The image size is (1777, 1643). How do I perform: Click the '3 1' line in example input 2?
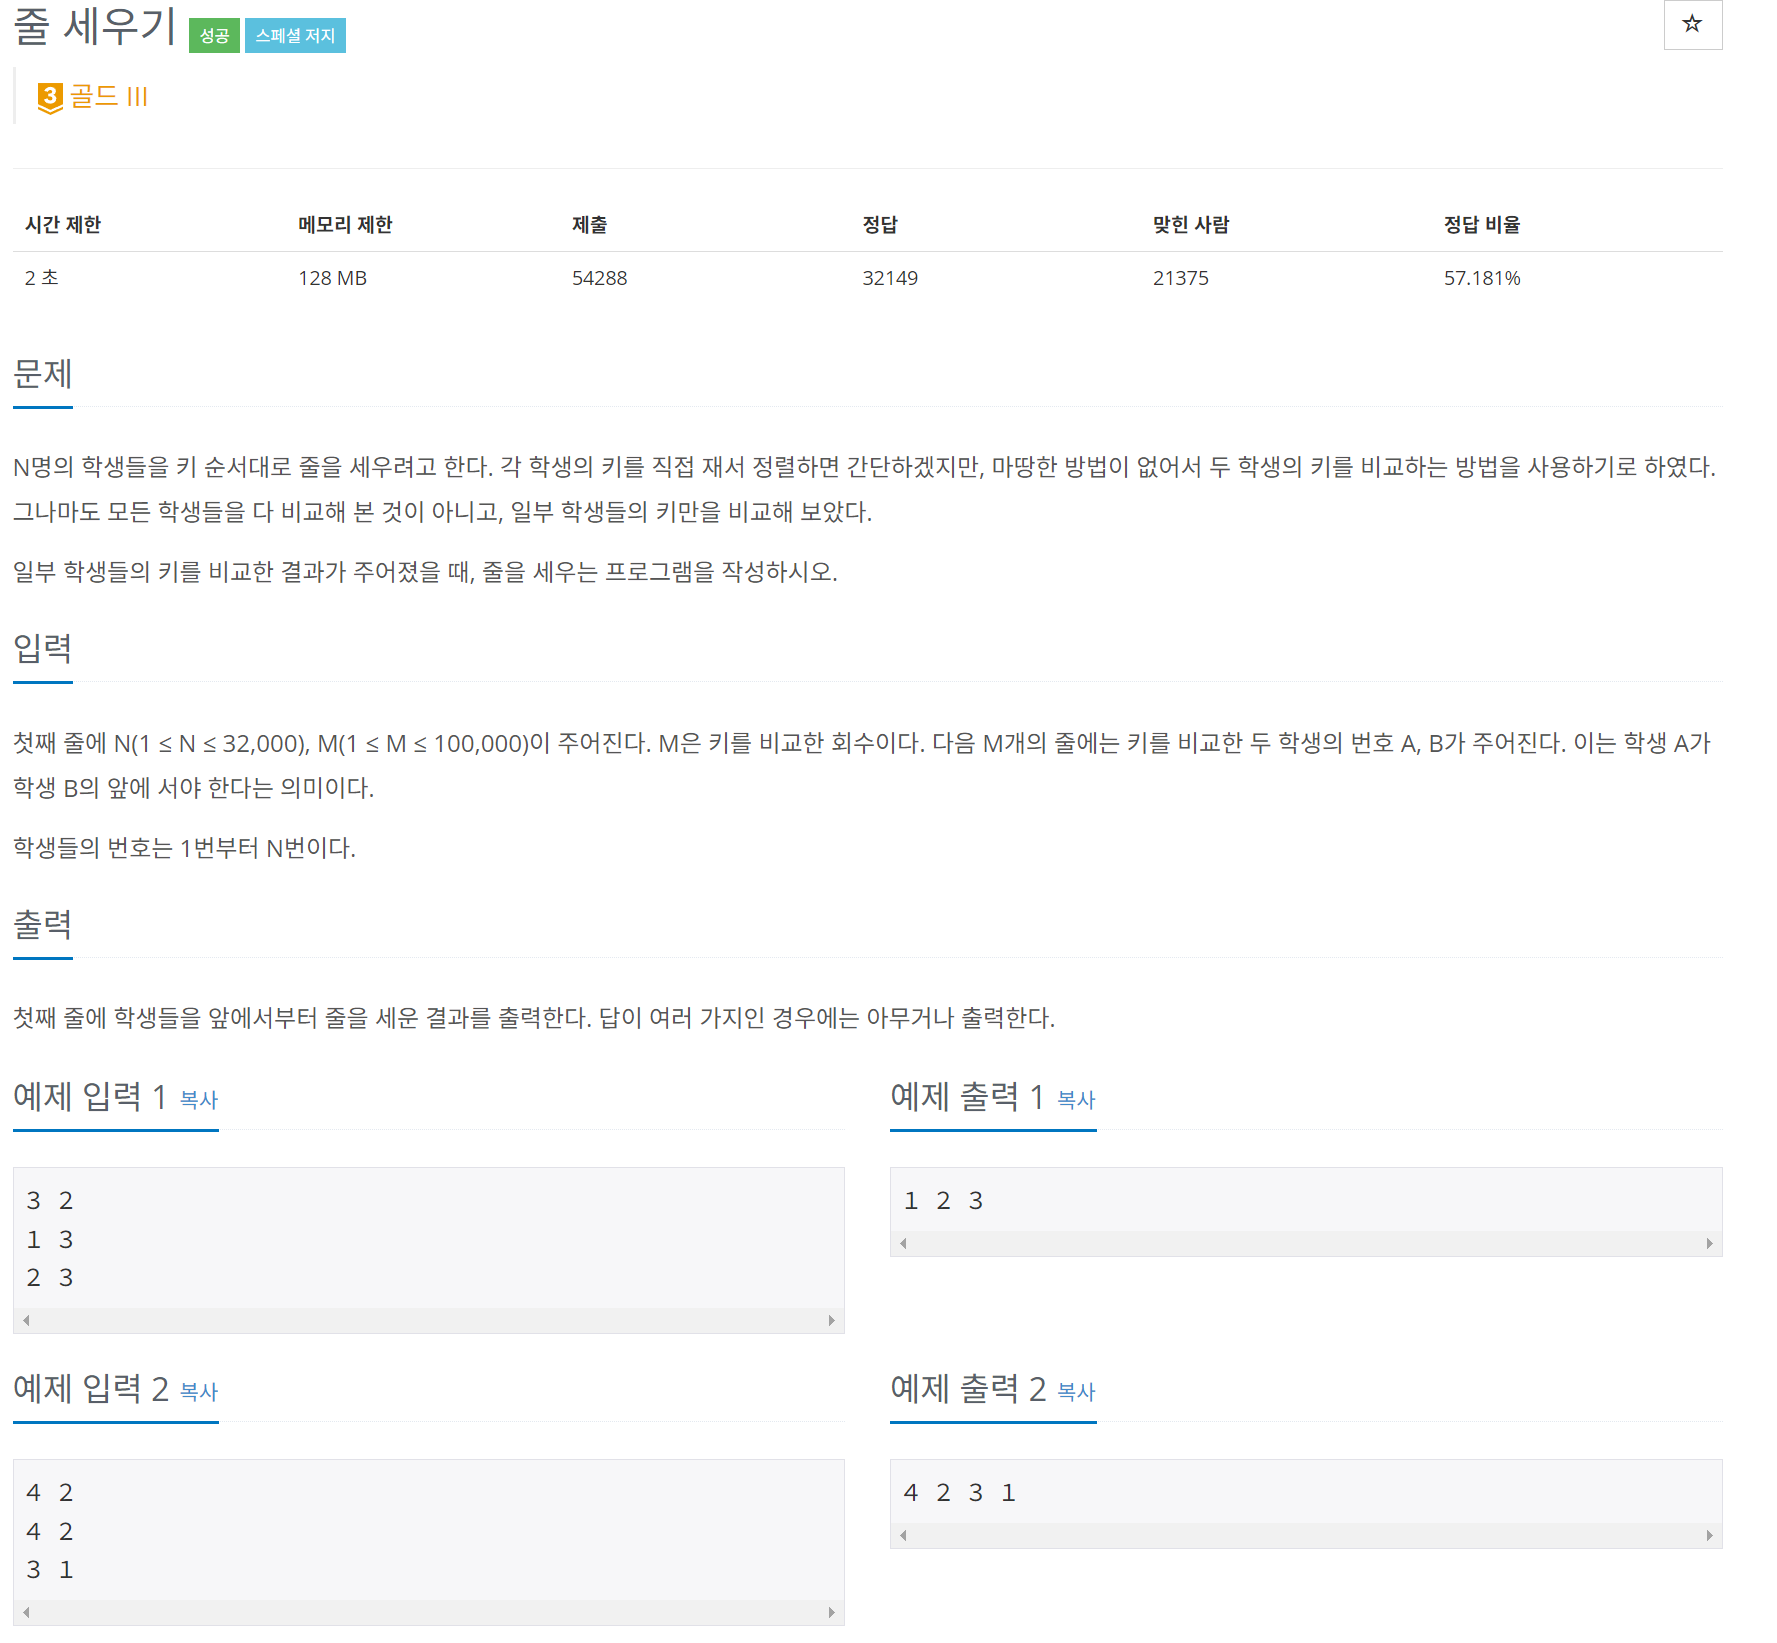click(x=50, y=1570)
